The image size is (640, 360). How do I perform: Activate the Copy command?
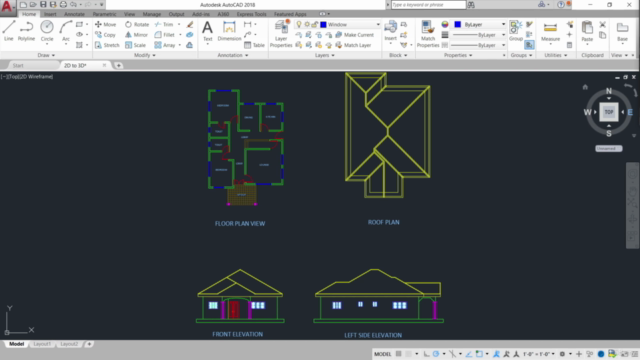105,35
